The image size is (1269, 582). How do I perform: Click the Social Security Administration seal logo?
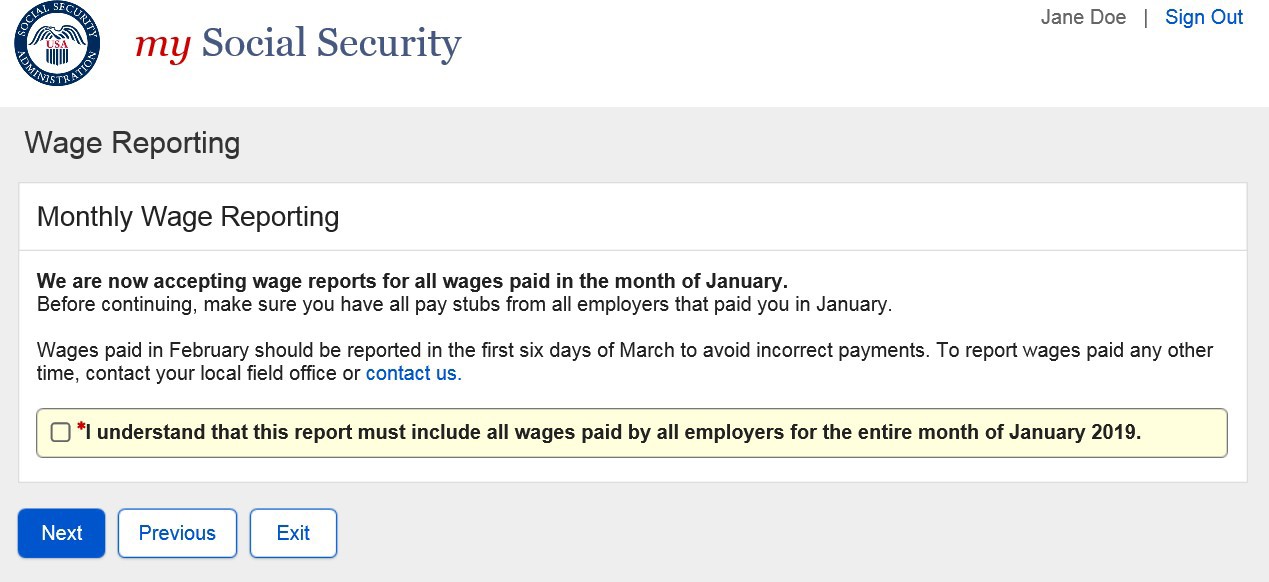pos(57,44)
